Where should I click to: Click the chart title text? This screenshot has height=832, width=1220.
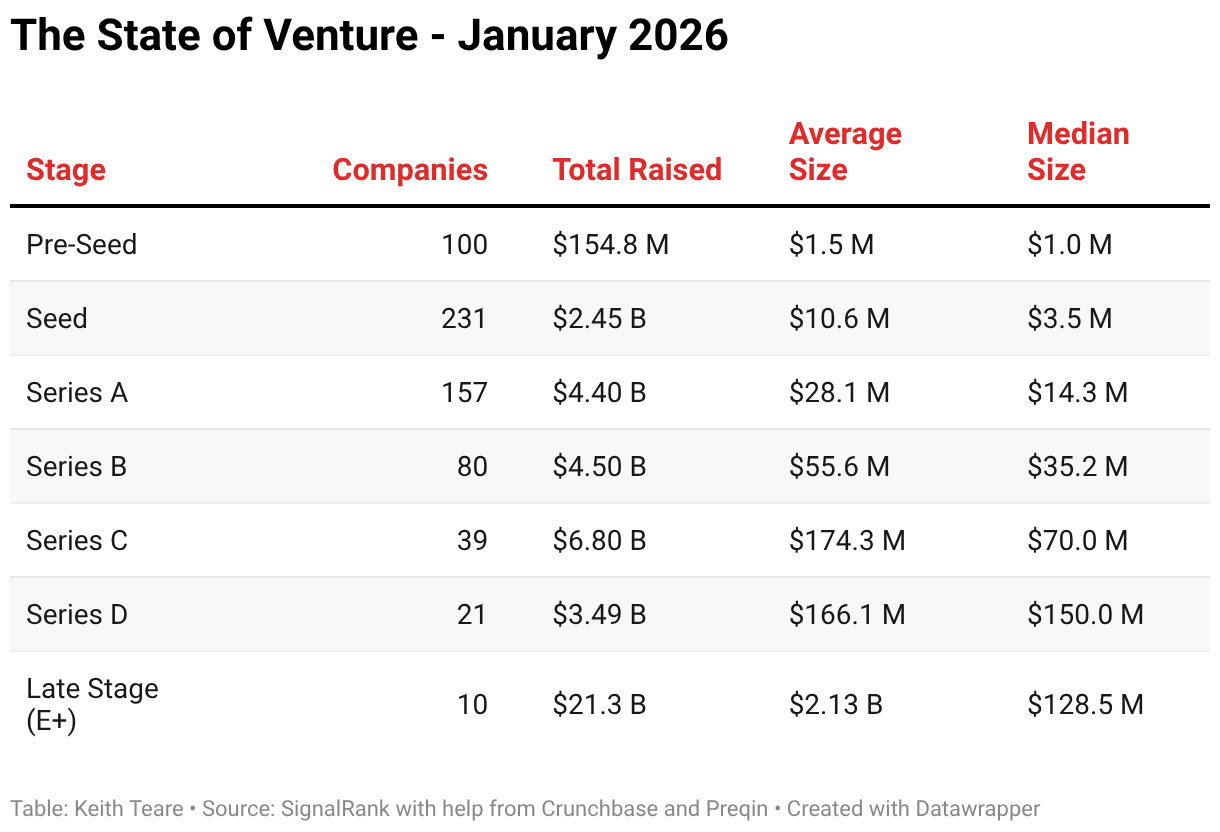point(369,37)
